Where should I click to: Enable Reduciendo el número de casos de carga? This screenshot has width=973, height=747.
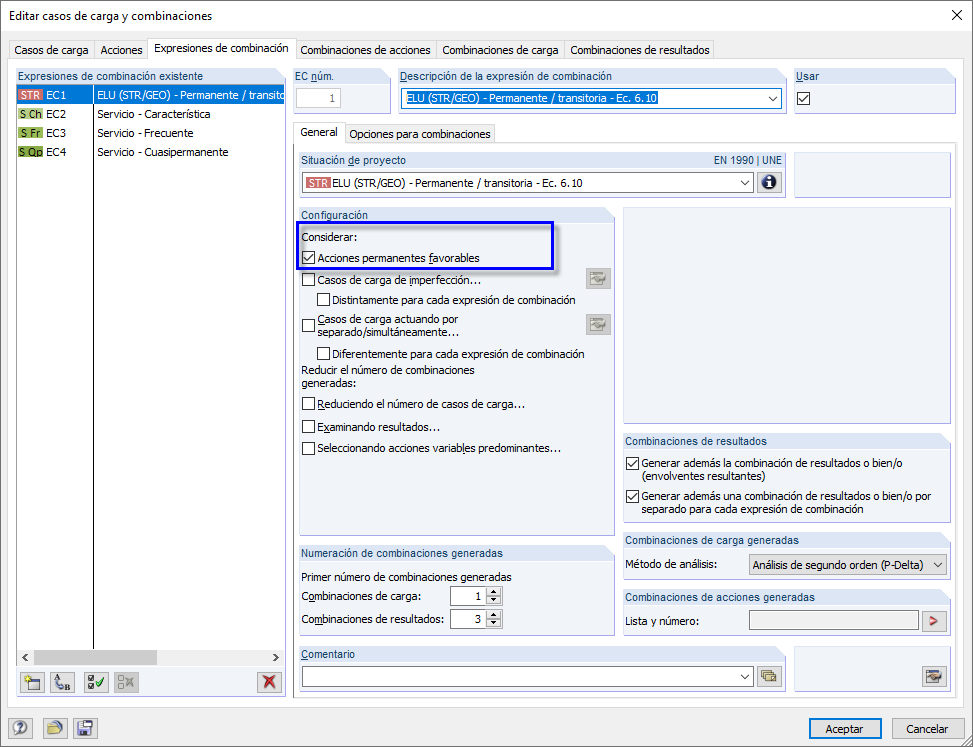[x=309, y=404]
